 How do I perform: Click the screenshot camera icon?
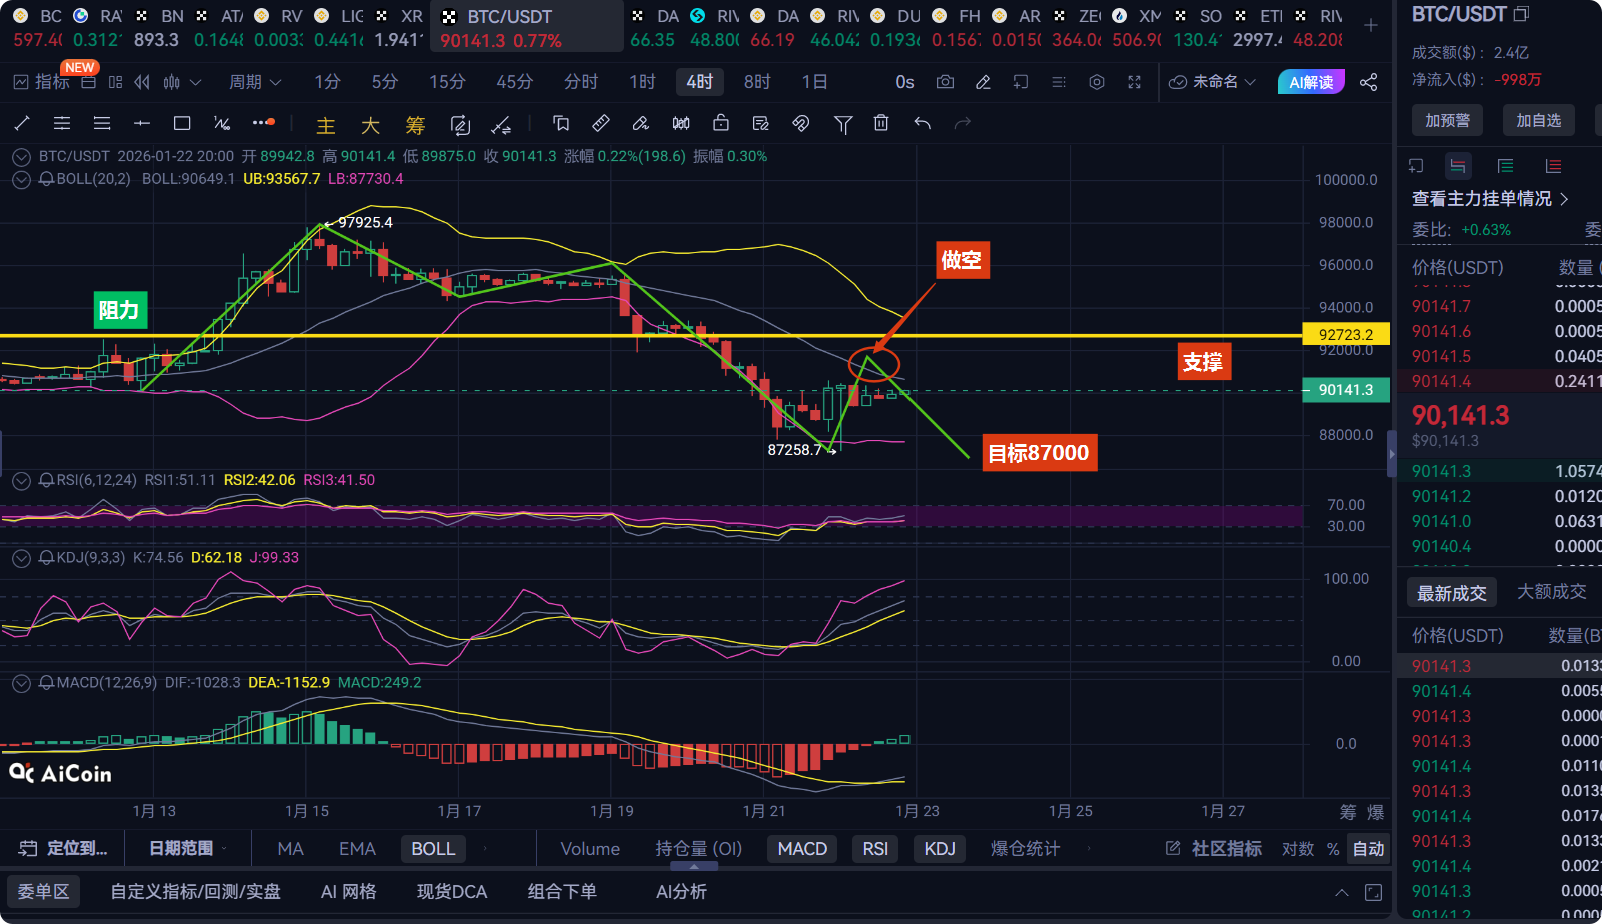pos(945,82)
